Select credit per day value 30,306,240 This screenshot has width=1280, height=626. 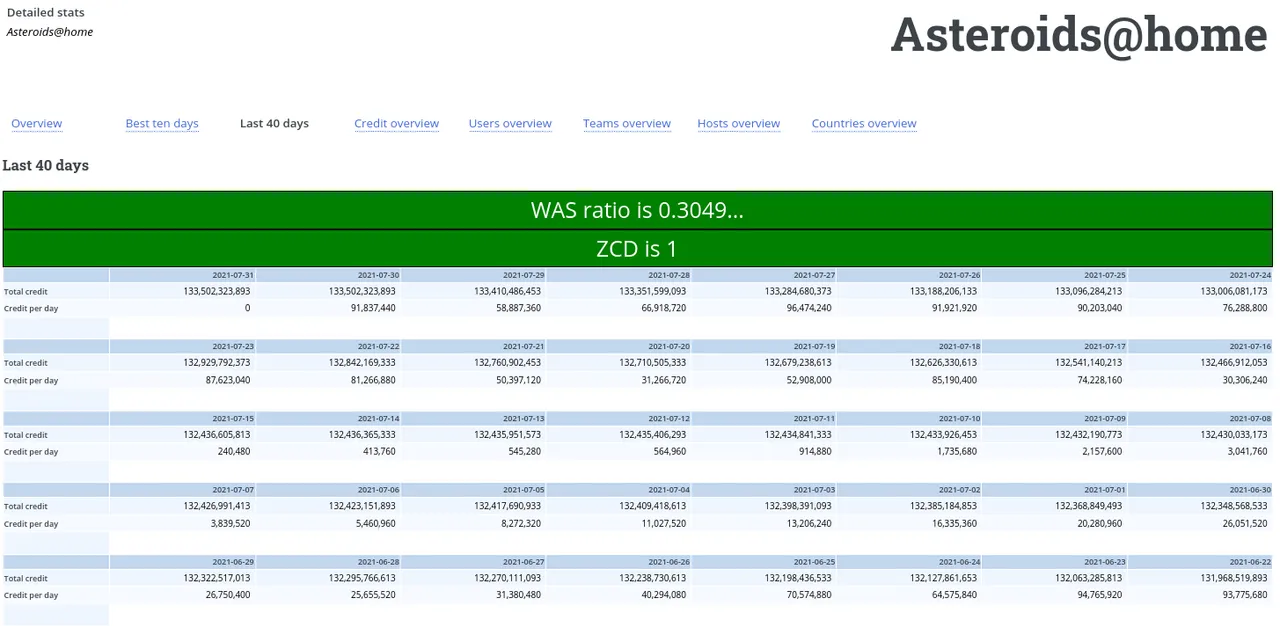tap(1245, 380)
